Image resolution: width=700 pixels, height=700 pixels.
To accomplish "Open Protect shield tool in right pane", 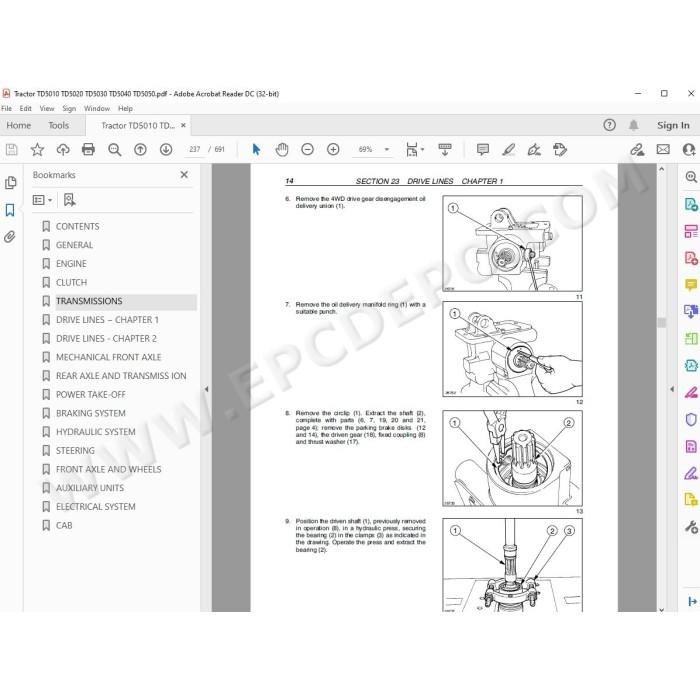I will point(691,419).
